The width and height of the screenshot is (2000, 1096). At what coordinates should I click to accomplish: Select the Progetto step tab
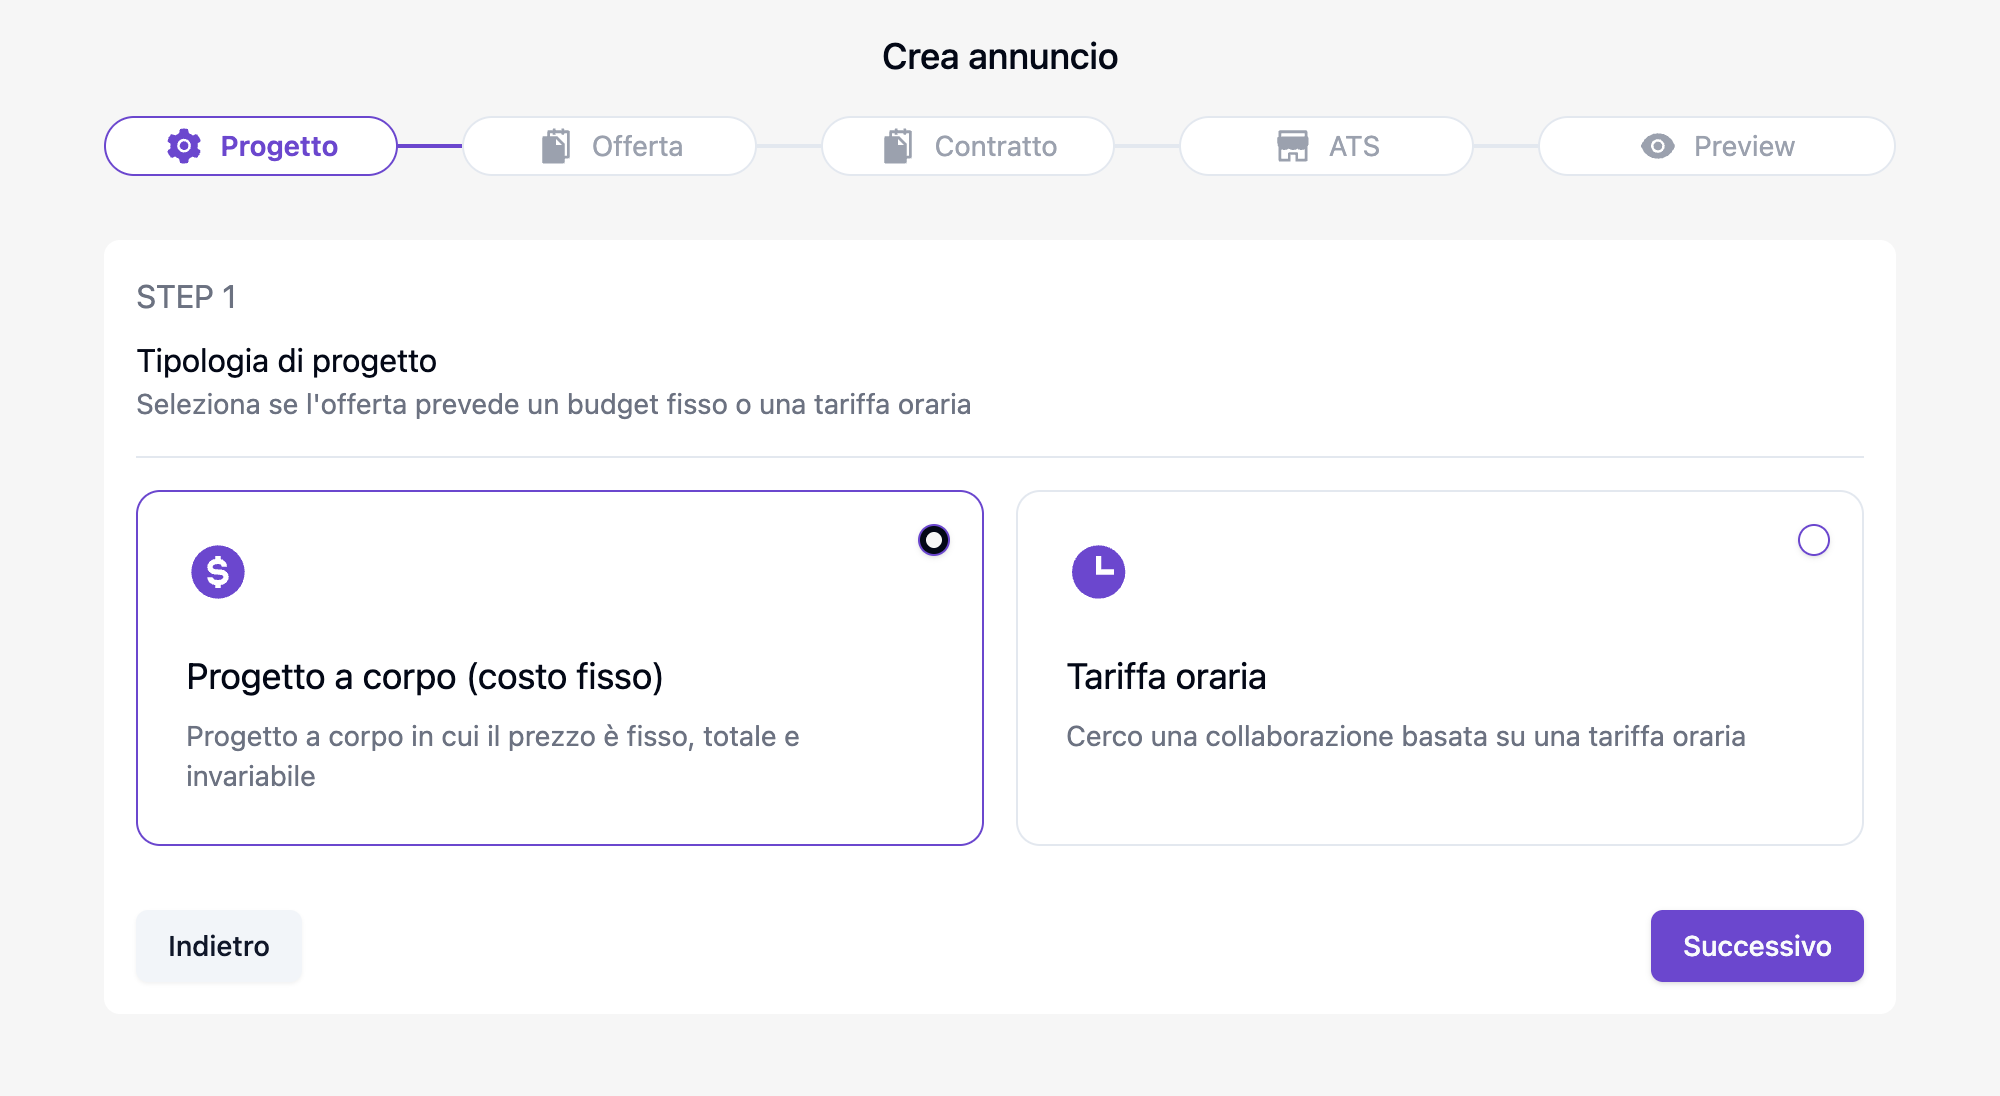250,146
